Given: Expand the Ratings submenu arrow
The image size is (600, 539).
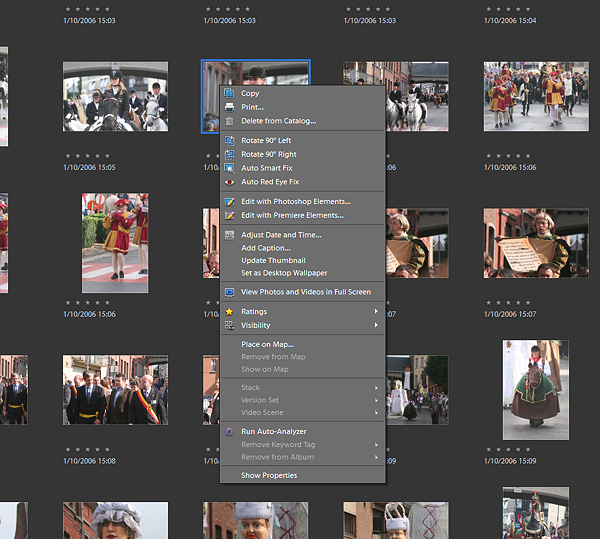Looking at the screenshot, I should point(376,312).
